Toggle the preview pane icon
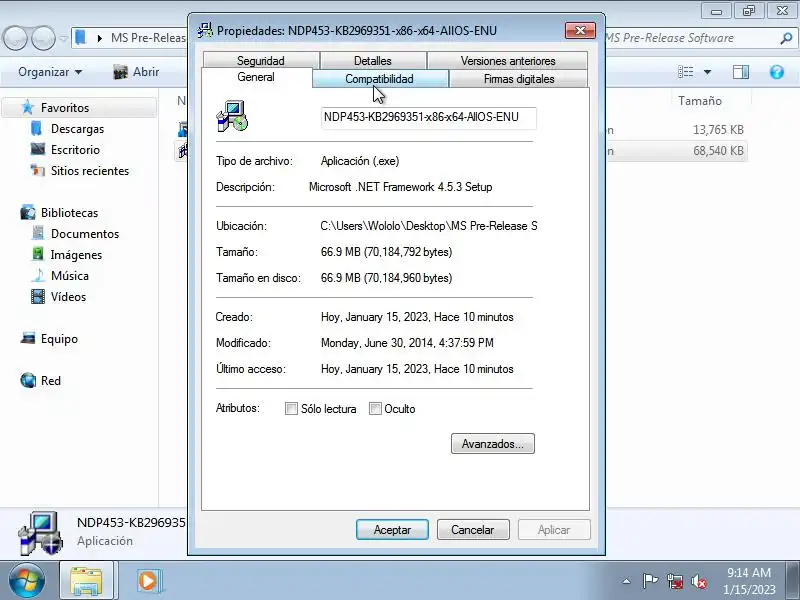Viewport: 800px width, 600px height. pyautogui.click(x=741, y=72)
